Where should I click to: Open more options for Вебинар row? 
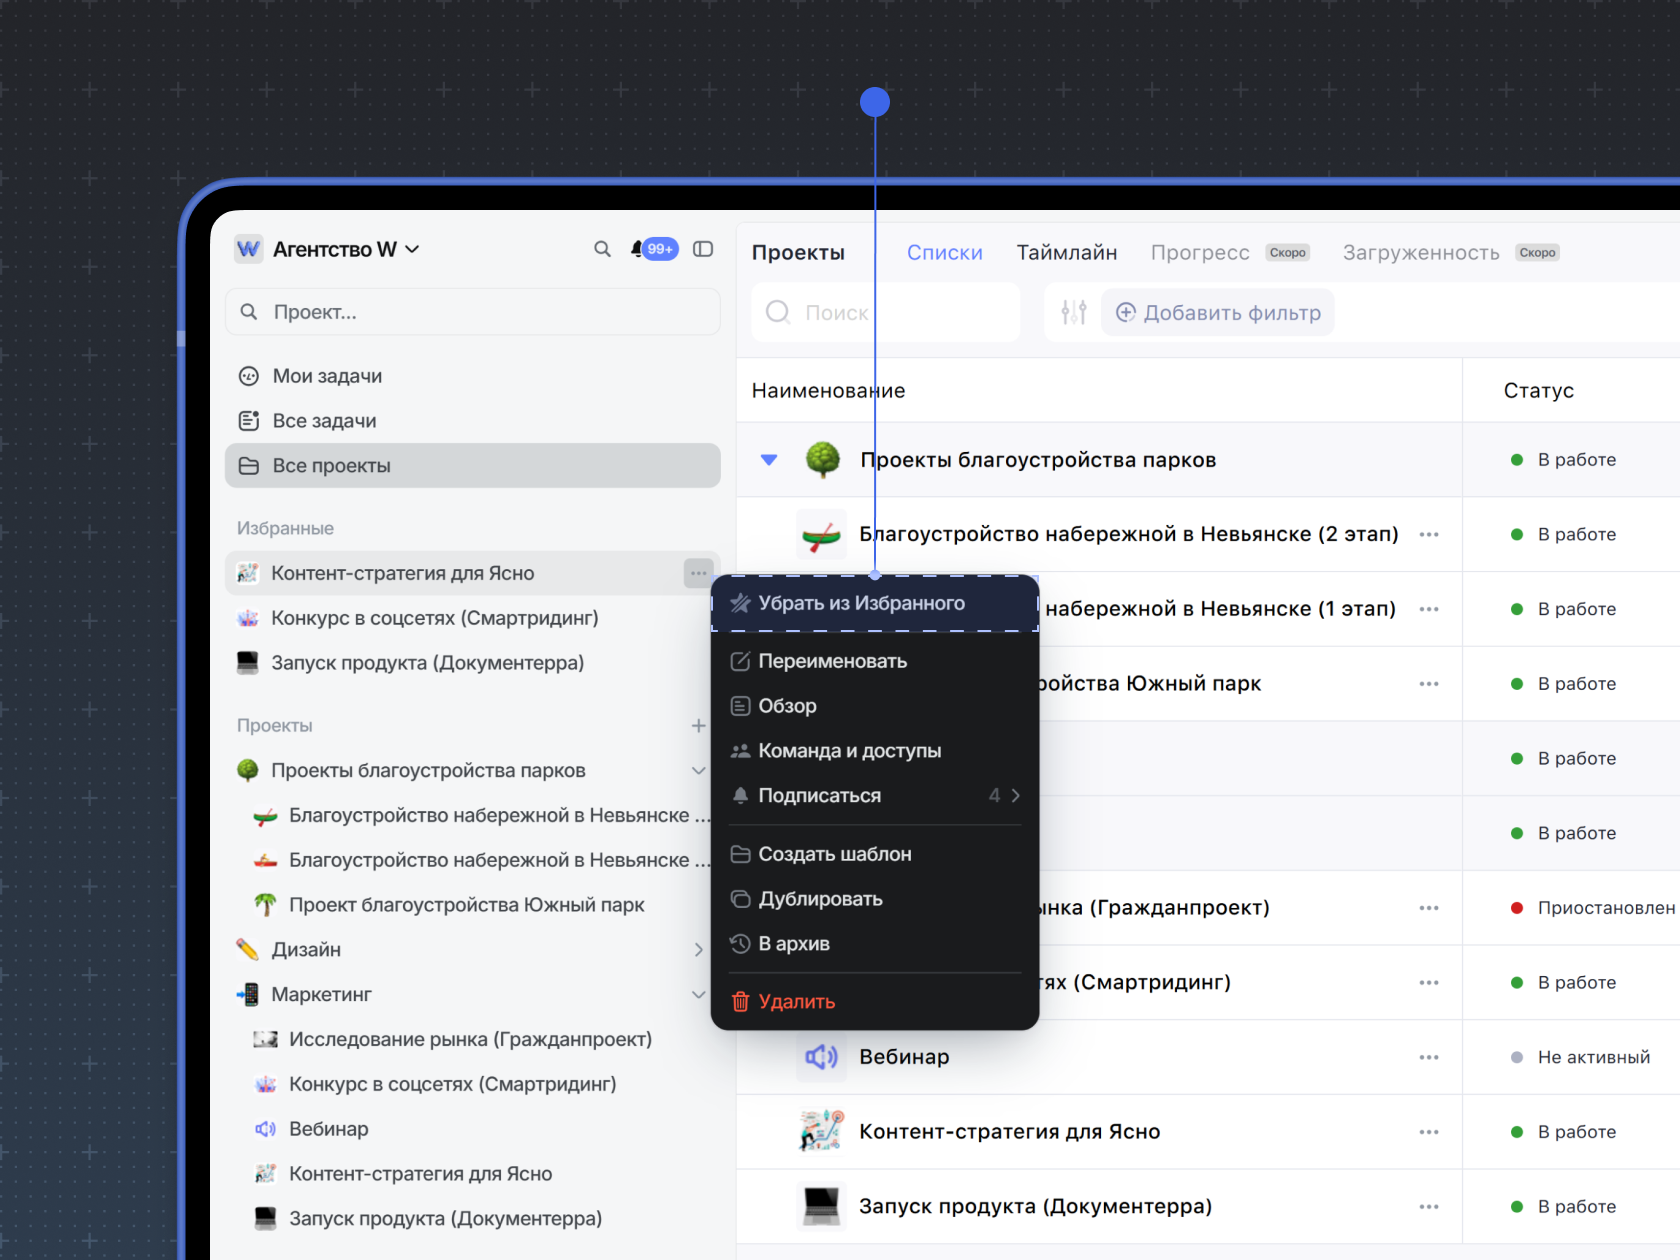pyautogui.click(x=1428, y=1057)
